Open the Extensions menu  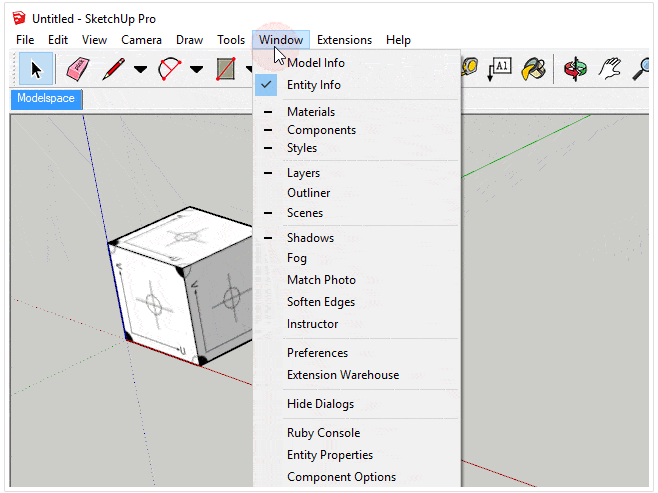pos(345,40)
